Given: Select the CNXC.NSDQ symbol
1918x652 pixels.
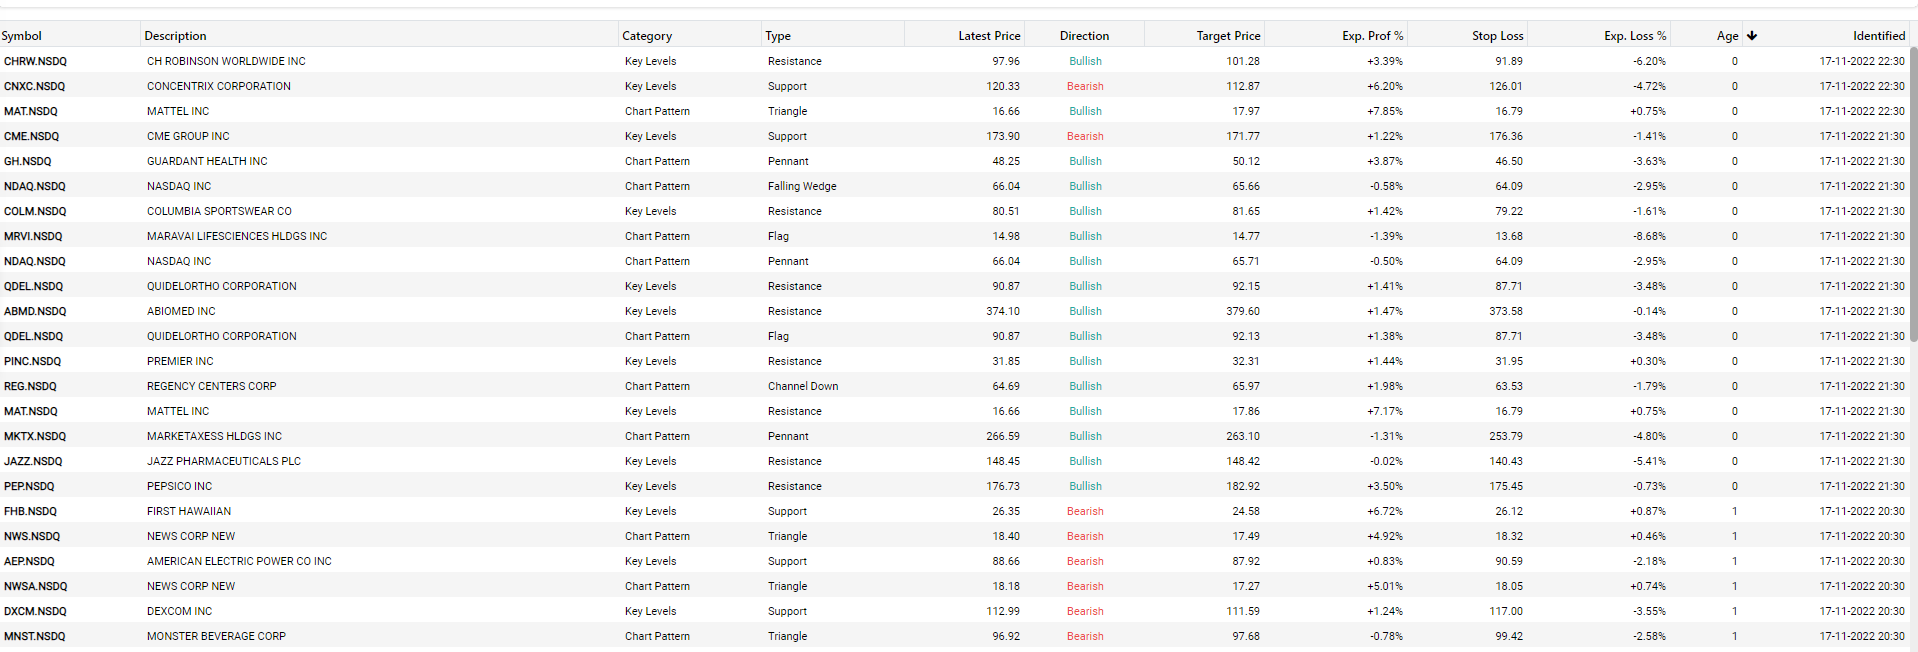Looking at the screenshot, I should tap(34, 86).
